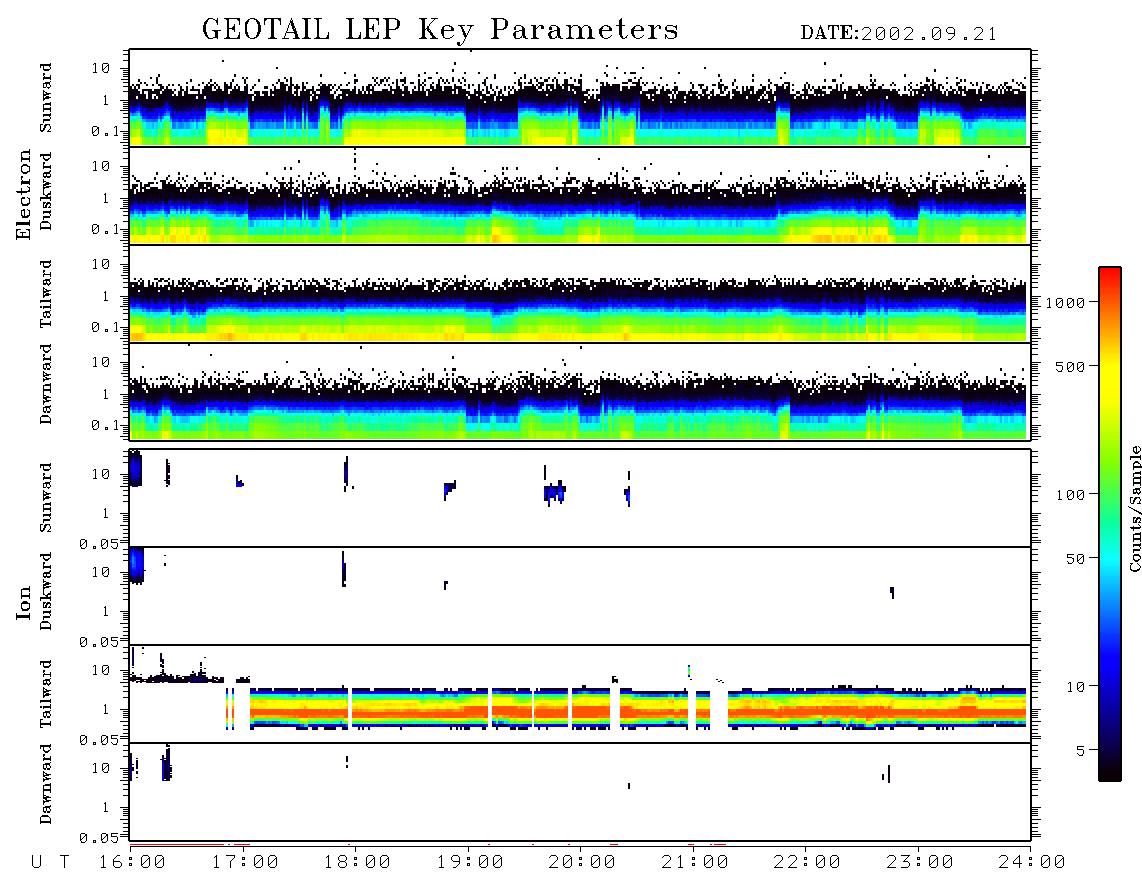
Task: Click the Sunward label of Ion group
Action: (x=46, y=497)
